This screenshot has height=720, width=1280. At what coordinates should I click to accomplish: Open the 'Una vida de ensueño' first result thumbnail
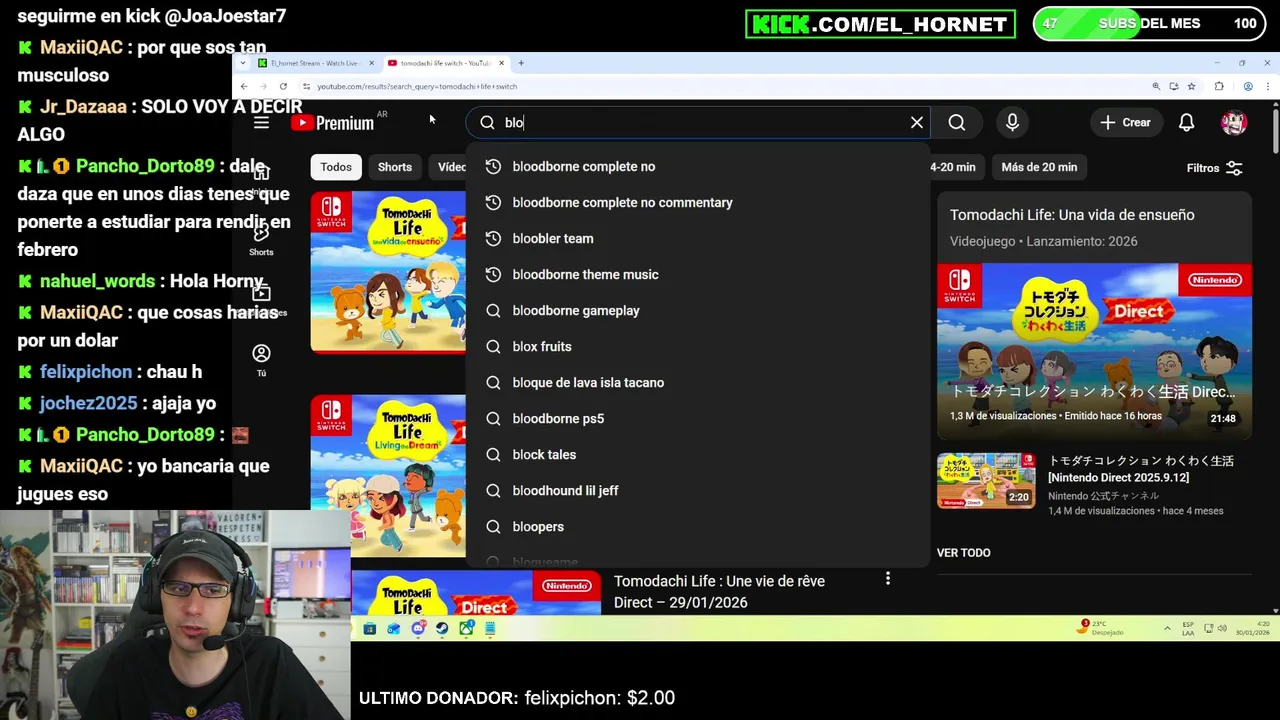click(x=388, y=272)
